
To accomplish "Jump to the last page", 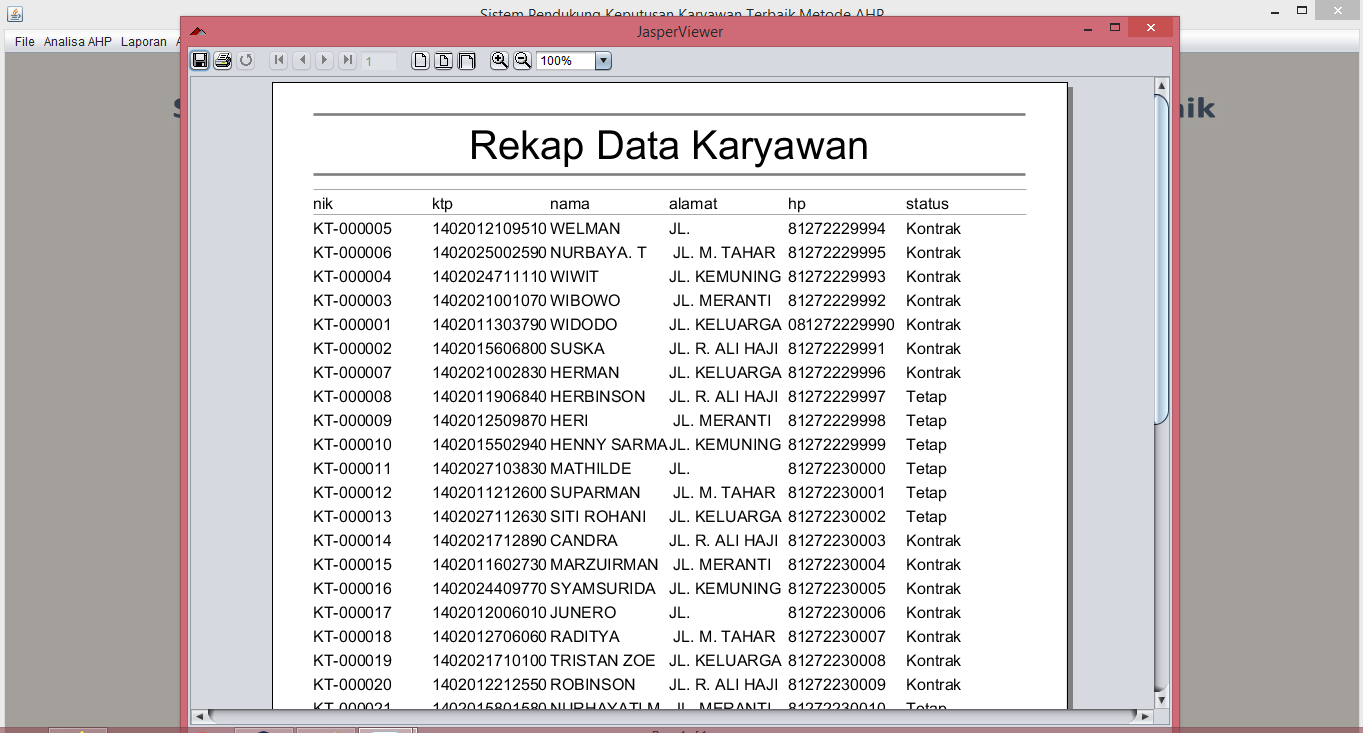I will click(x=347, y=60).
